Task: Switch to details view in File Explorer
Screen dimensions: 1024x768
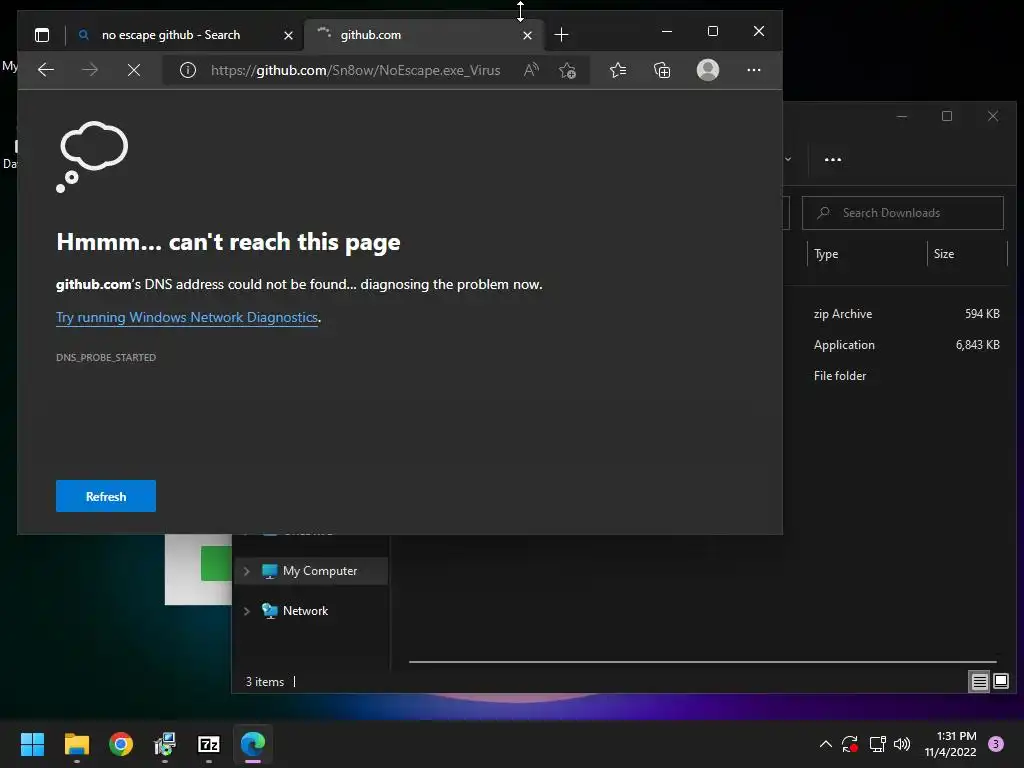Action: coord(980,682)
